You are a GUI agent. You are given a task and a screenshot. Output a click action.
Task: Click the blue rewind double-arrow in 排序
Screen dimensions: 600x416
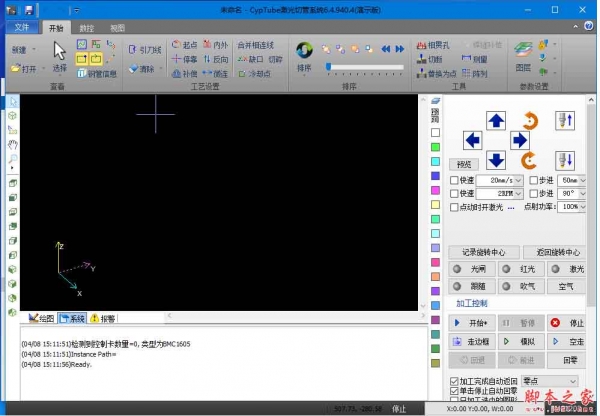386,49
